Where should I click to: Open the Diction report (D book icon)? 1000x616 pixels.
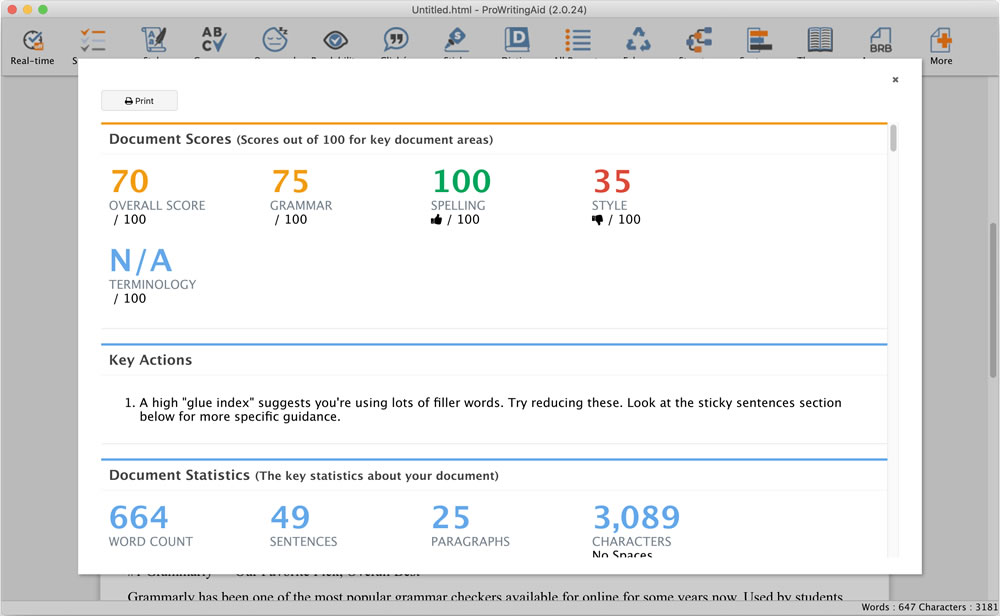[517, 40]
